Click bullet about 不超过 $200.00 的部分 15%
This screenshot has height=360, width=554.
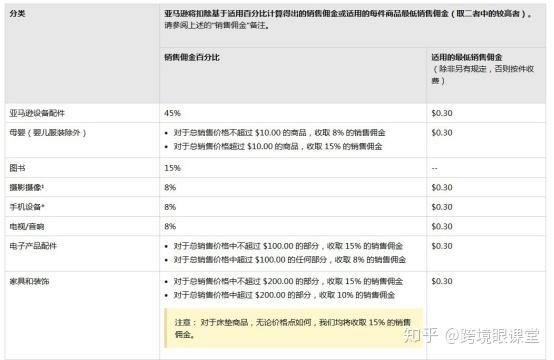pyautogui.click(x=288, y=282)
